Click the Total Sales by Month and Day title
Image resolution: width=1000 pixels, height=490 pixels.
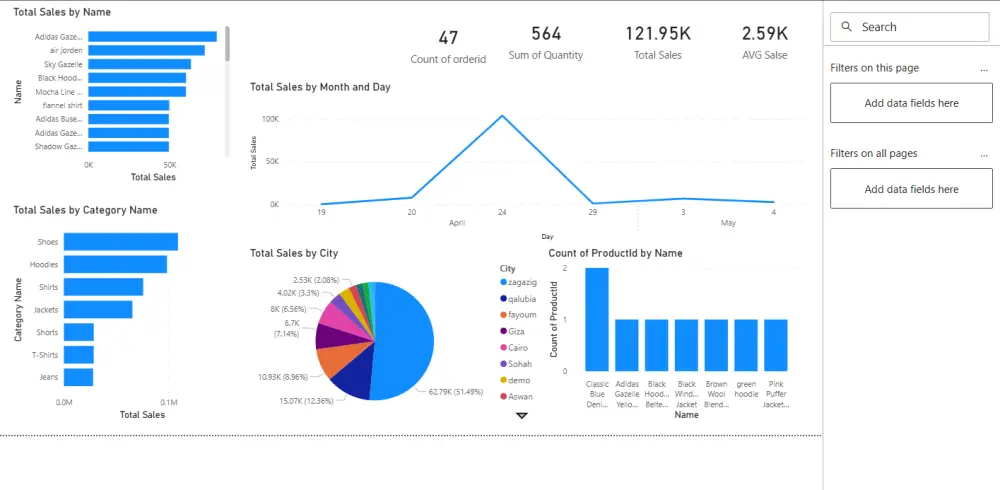pyautogui.click(x=320, y=87)
